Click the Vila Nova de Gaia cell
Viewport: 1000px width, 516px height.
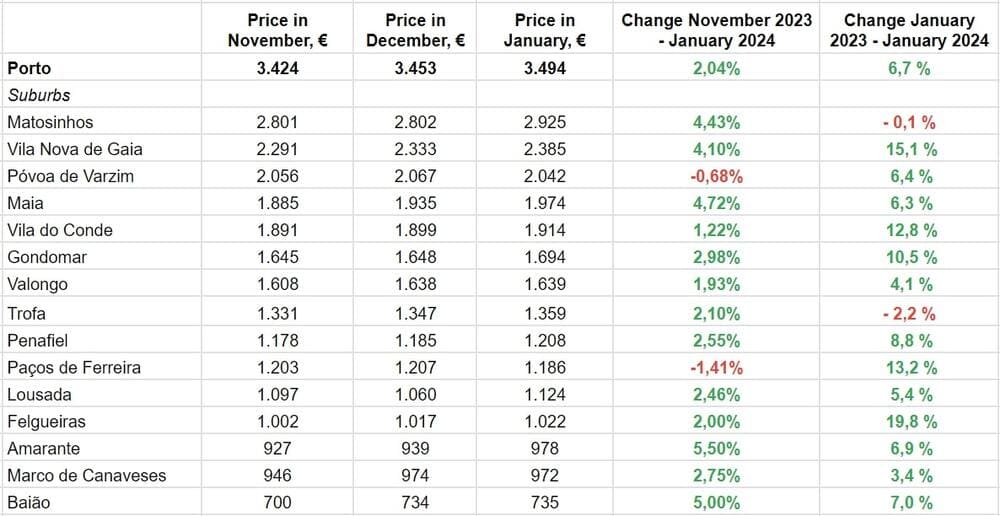tap(74, 149)
